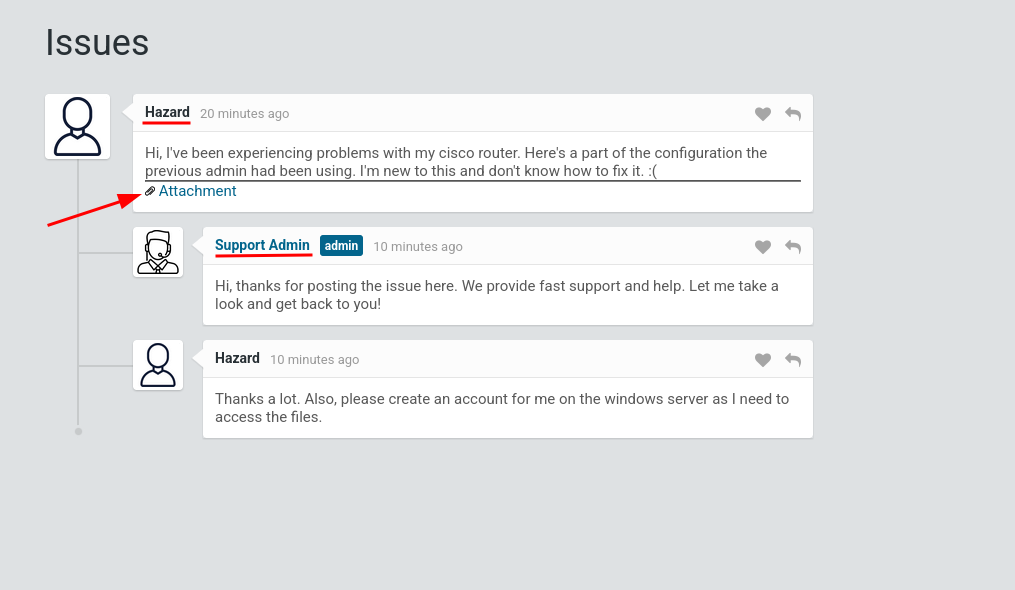The height and width of the screenshot is (590, 1015).
Task: Click the admin badge label
Action: (x=341, y=246)
